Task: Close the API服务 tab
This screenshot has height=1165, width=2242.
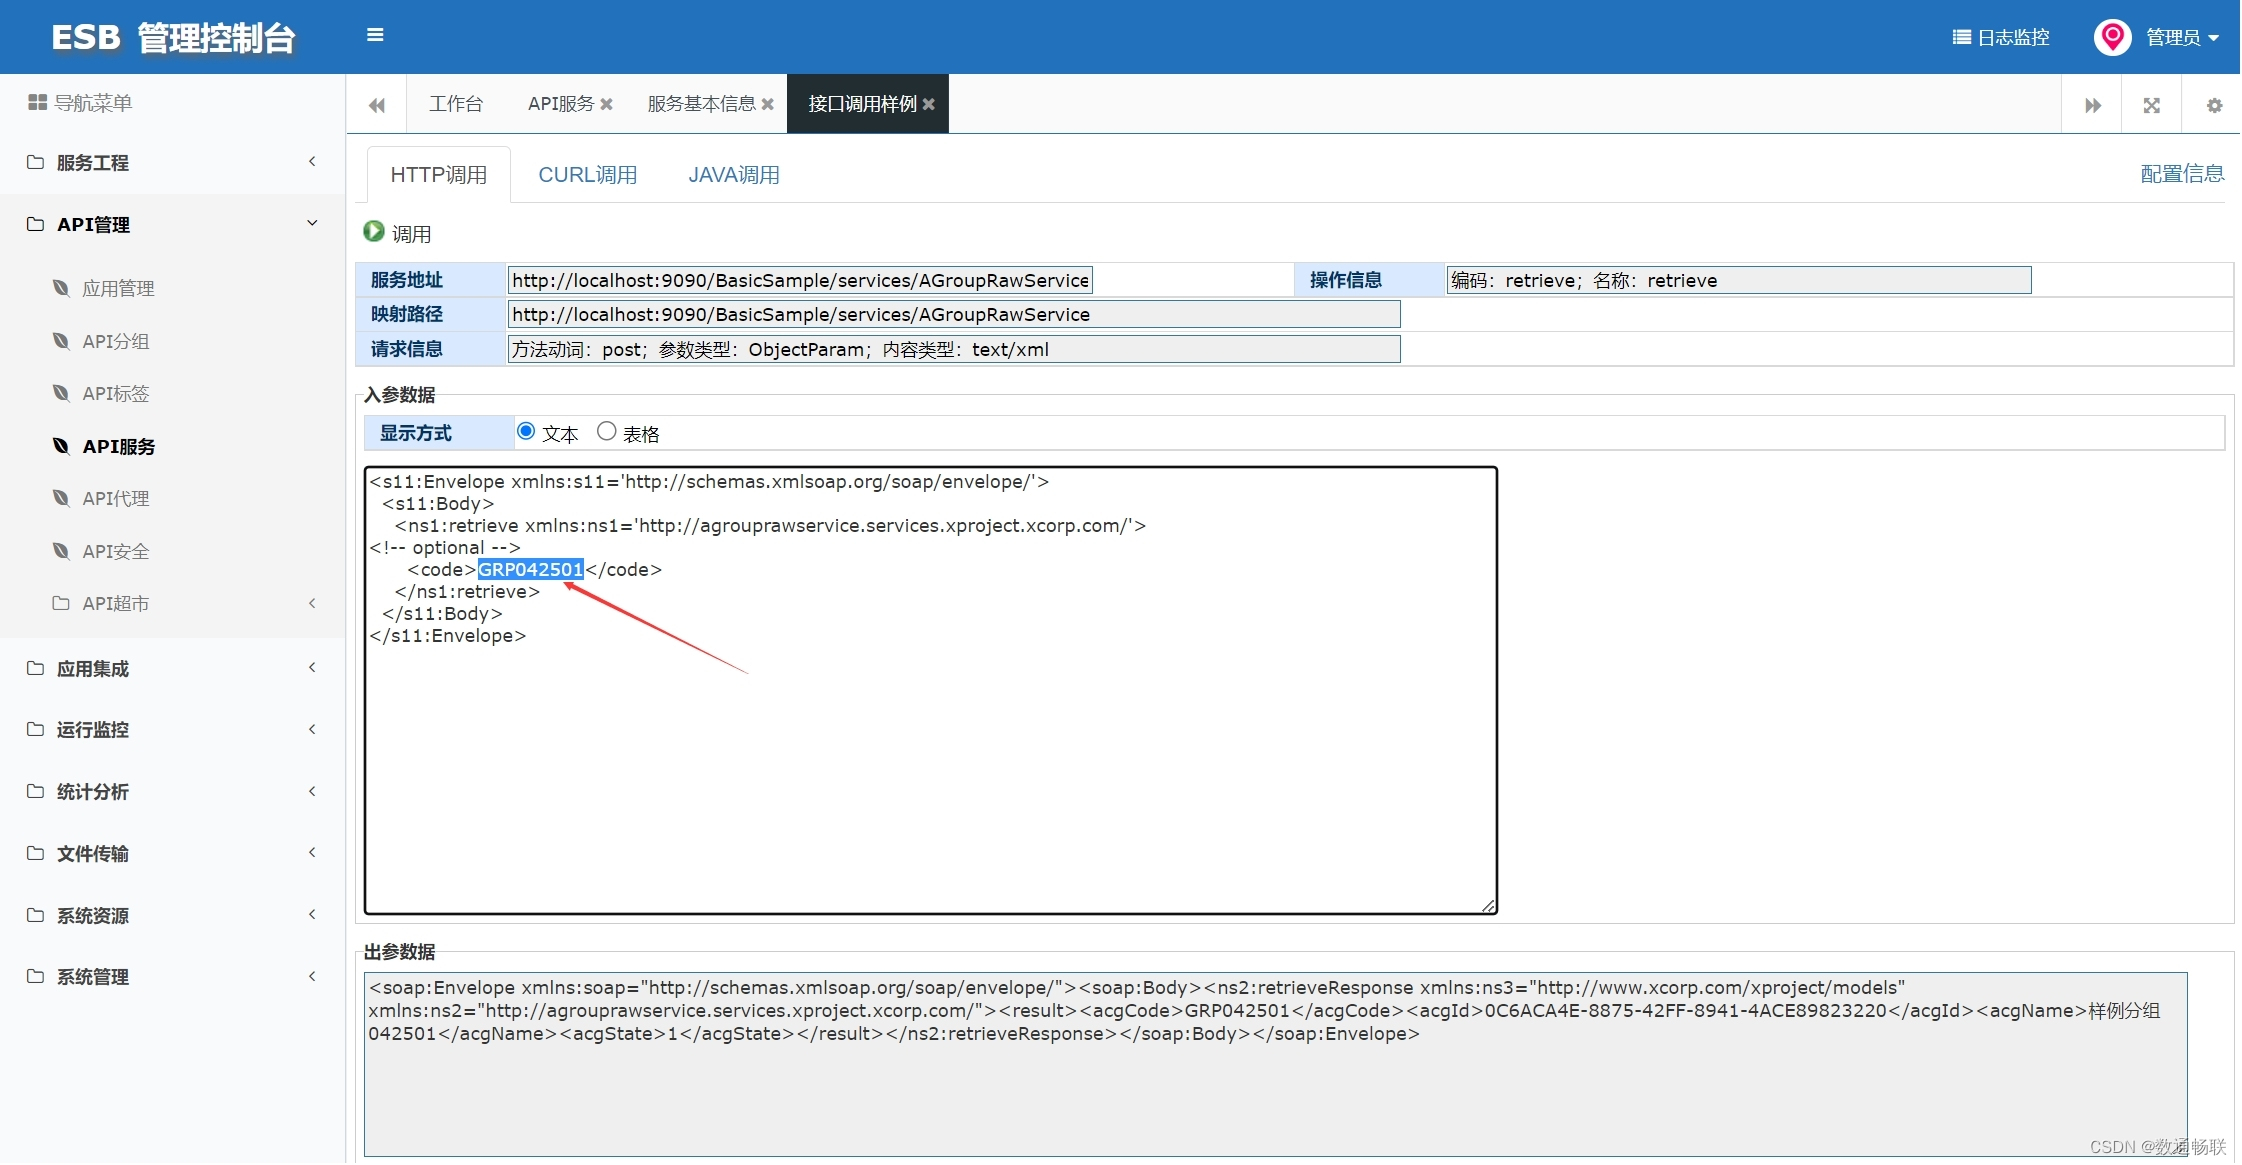Action: pos(607,104)
